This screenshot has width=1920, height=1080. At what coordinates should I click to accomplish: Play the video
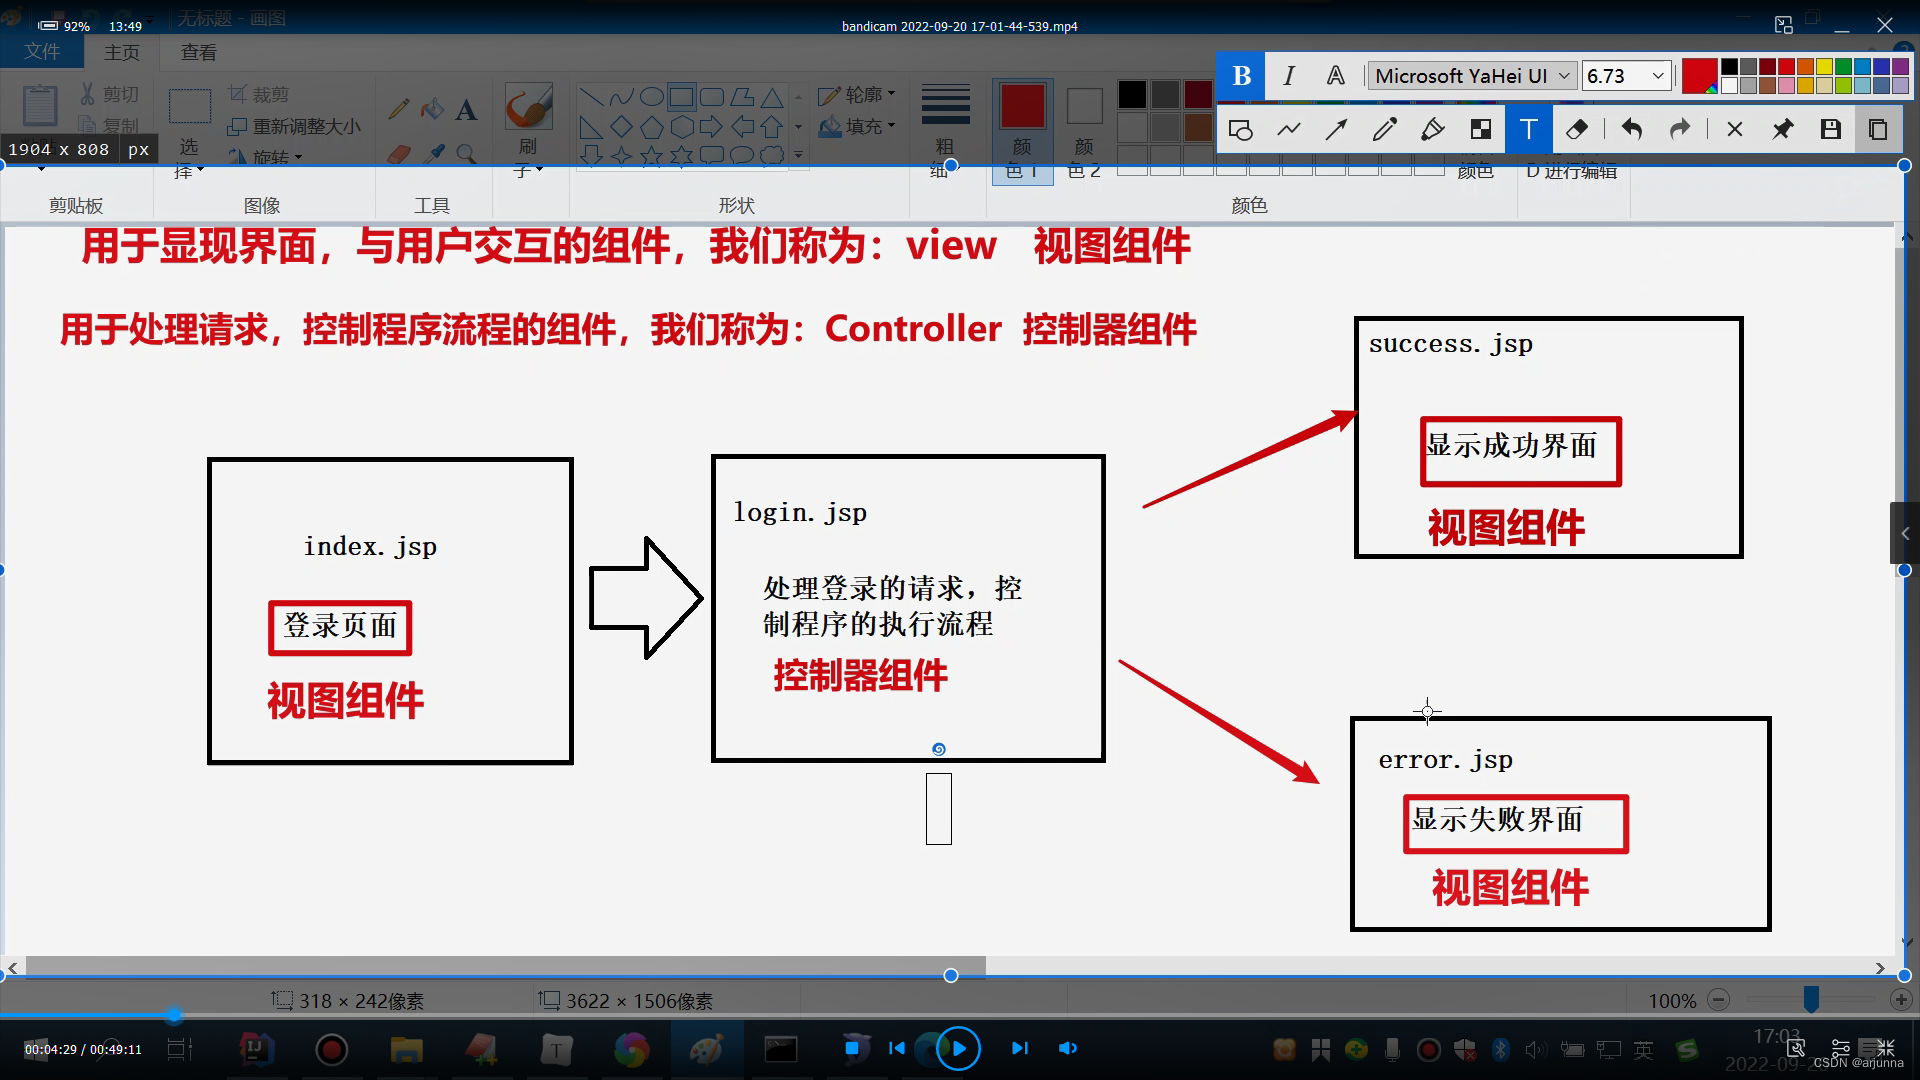point(958,1048)
